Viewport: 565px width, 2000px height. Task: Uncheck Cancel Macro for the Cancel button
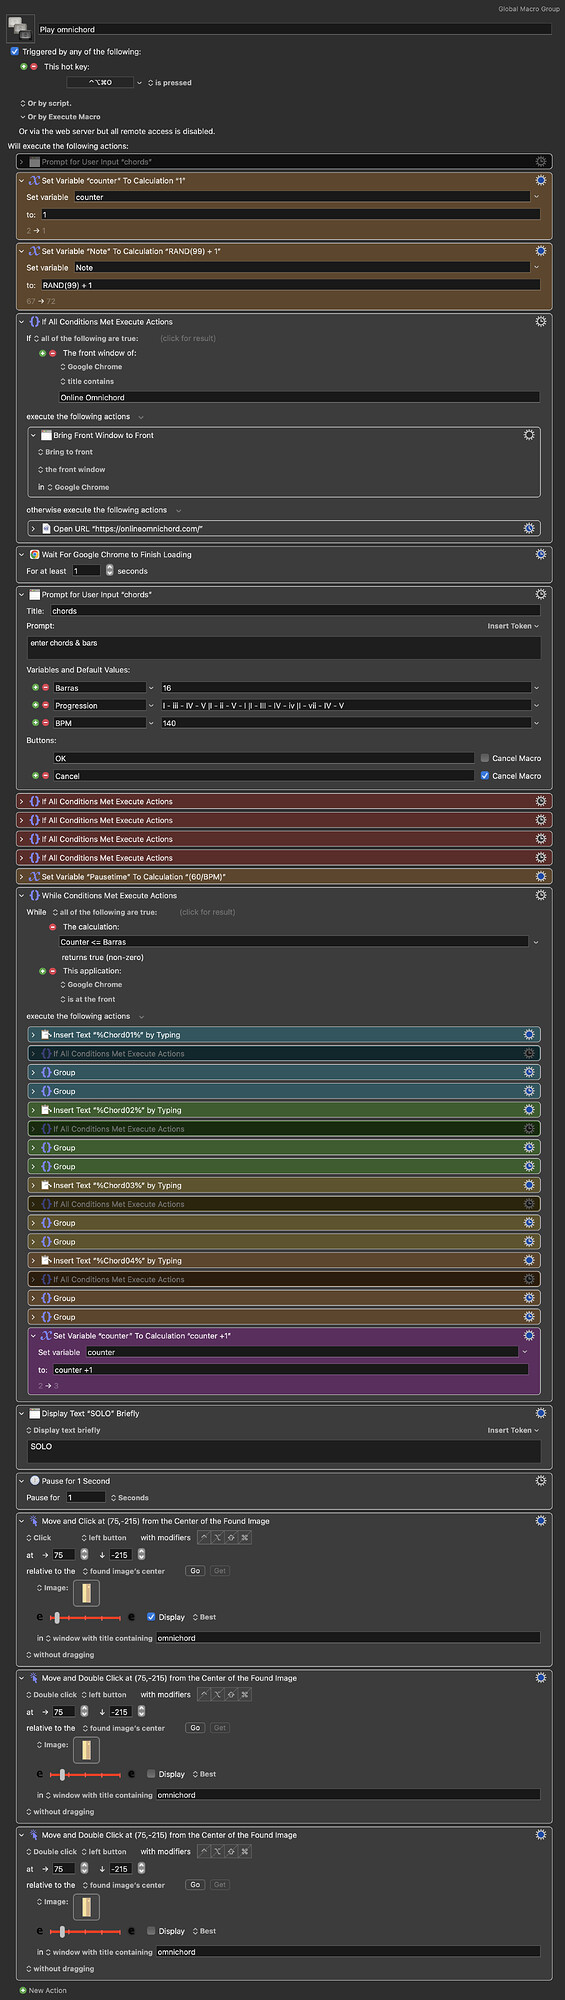click(x=485, y=776)
